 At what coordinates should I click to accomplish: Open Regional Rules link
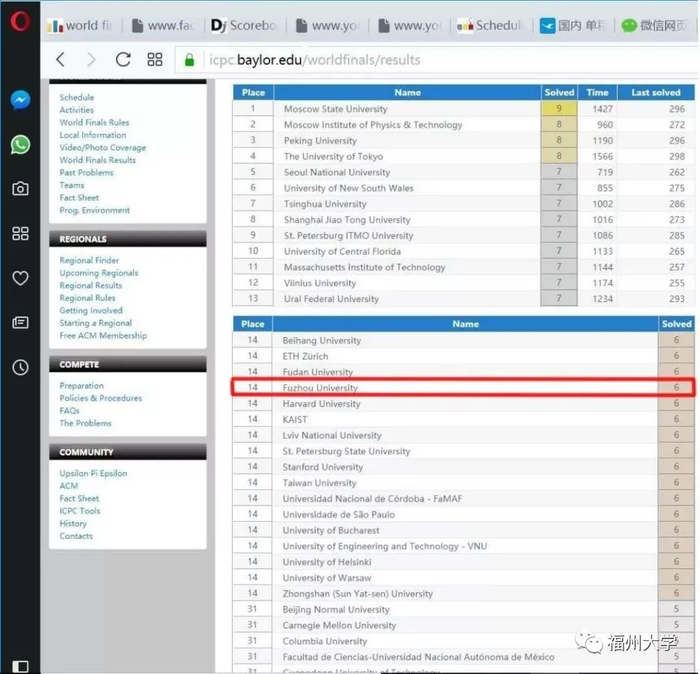[x=88, y=298]
